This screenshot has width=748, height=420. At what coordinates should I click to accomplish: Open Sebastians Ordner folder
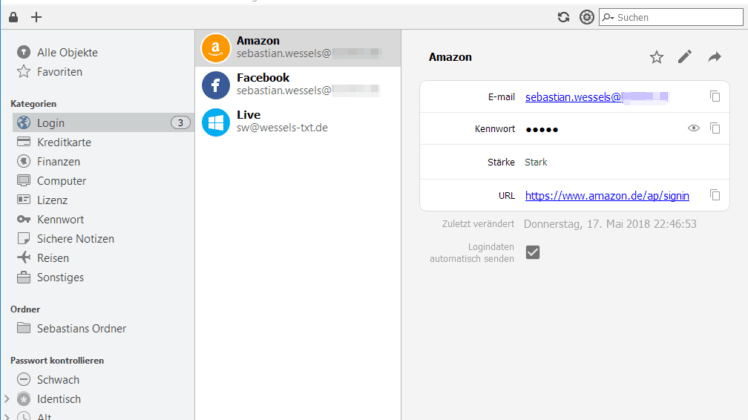(x=71, y=328)
